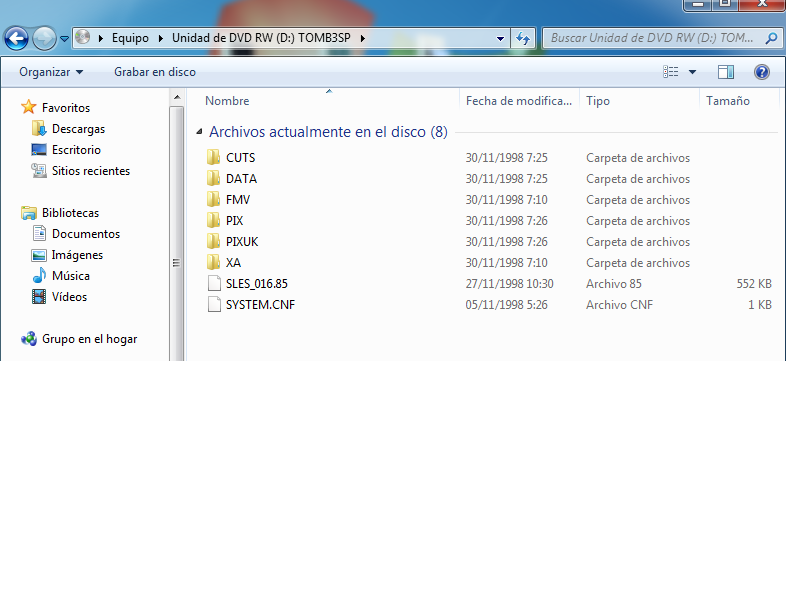Open Favoritos in the navigation pane
Image resolution: width=786 pixels, height=614 pixels.
(66, 108)
